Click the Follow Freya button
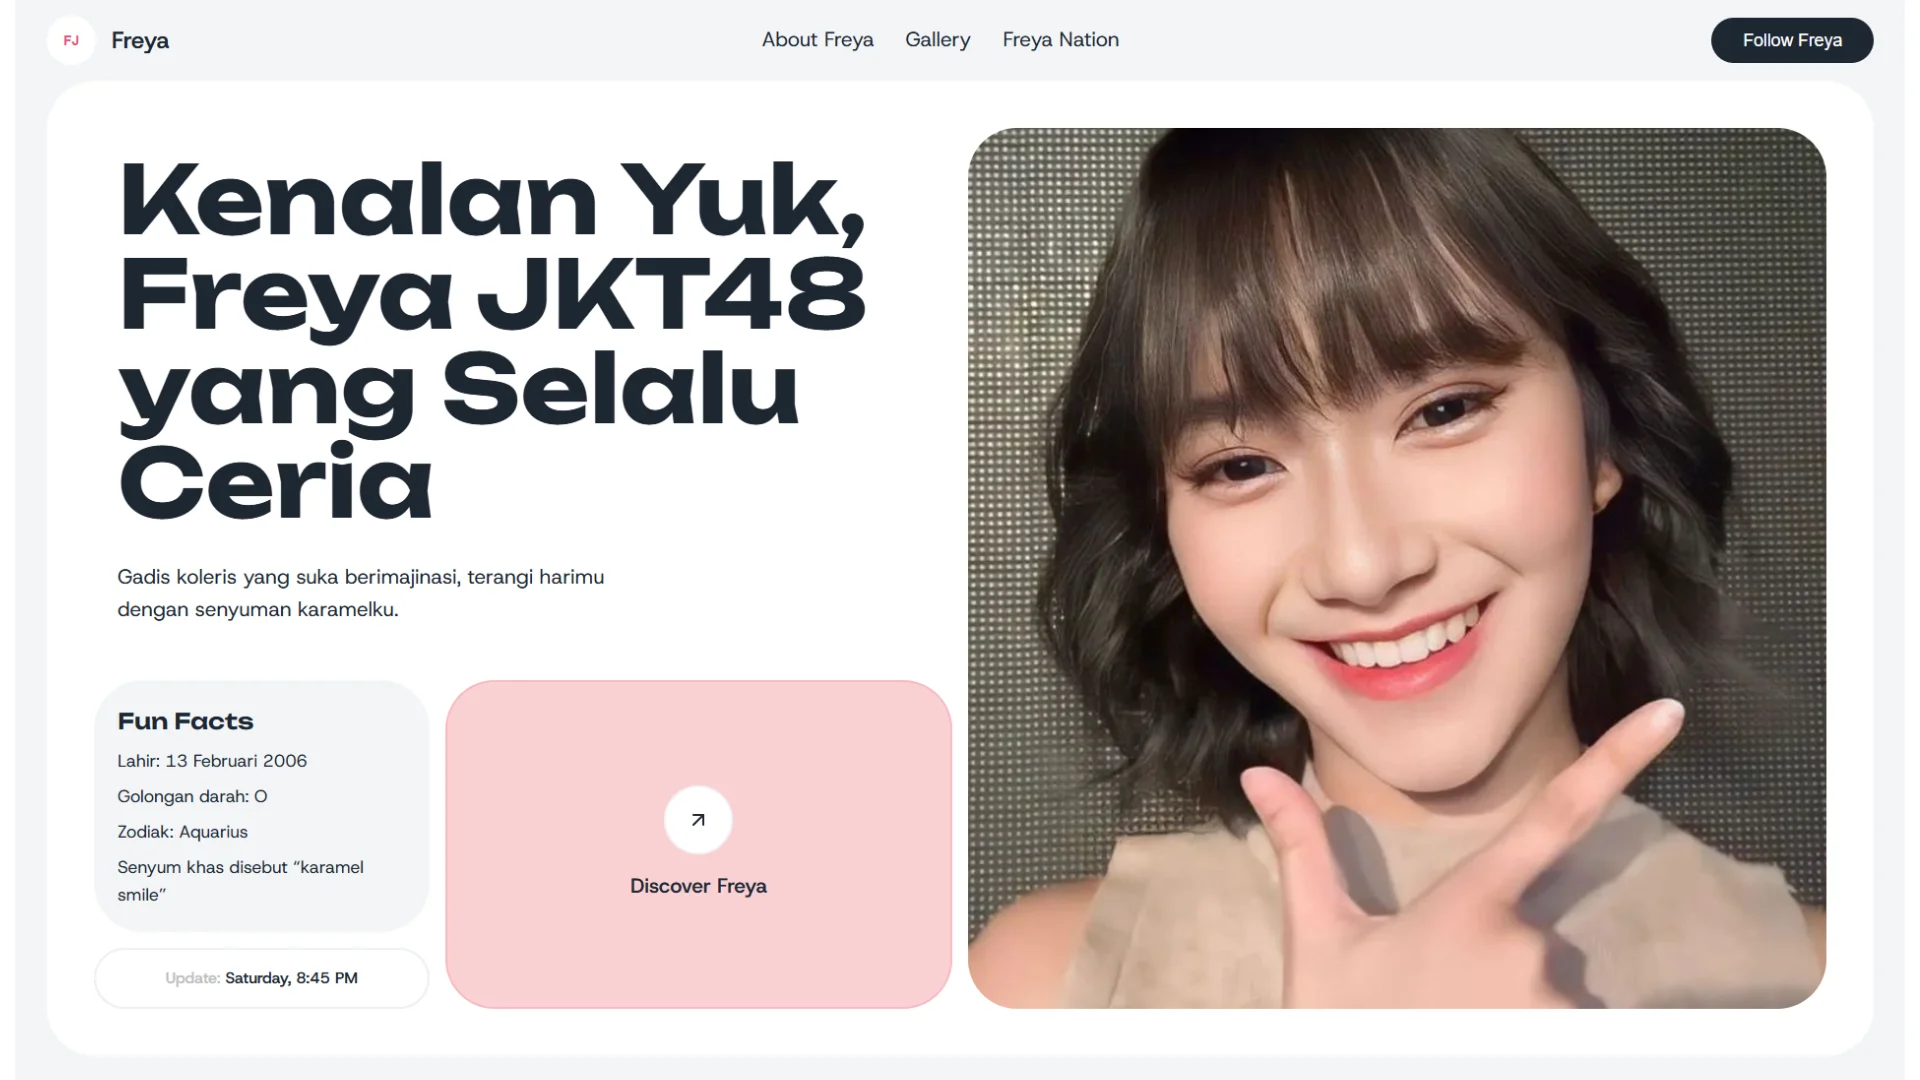 click(x=1792, y=40)
